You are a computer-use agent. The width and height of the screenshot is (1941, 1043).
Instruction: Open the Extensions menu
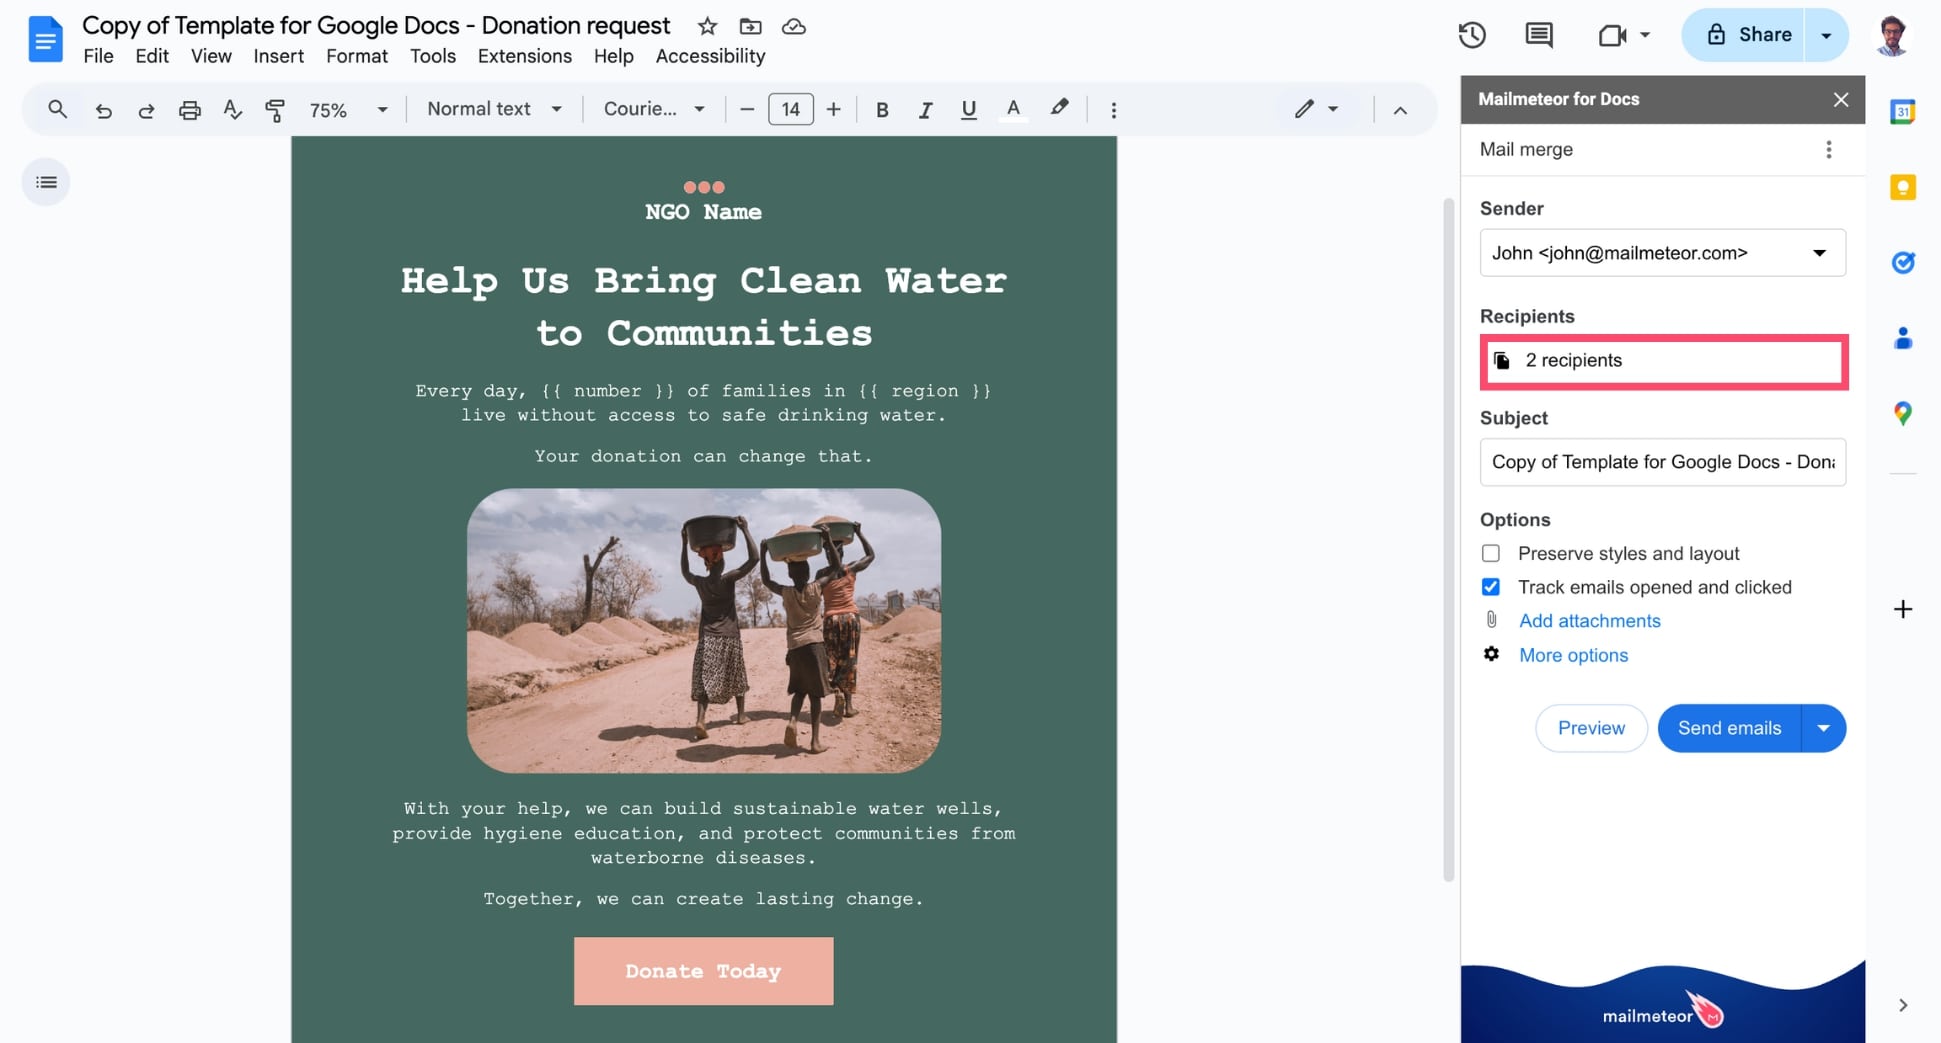(524, 56)
